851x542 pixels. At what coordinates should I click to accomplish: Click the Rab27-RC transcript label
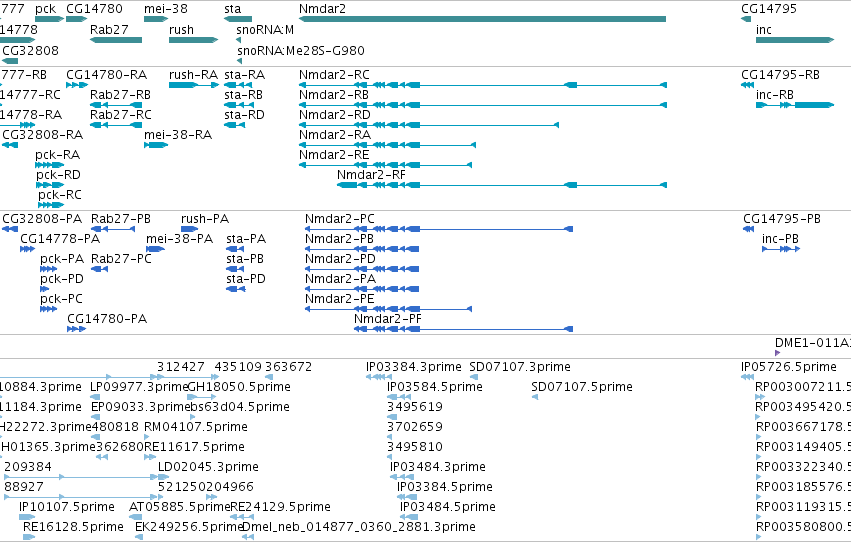coord(121,115)
